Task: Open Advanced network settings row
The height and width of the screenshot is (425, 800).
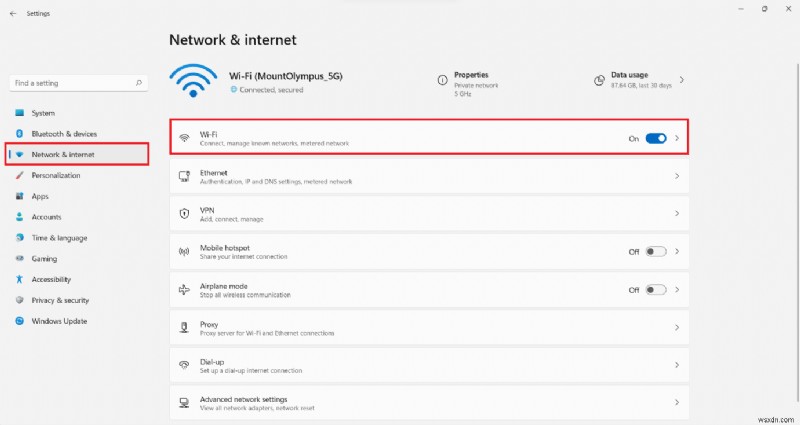Action: tap(429, 403)
